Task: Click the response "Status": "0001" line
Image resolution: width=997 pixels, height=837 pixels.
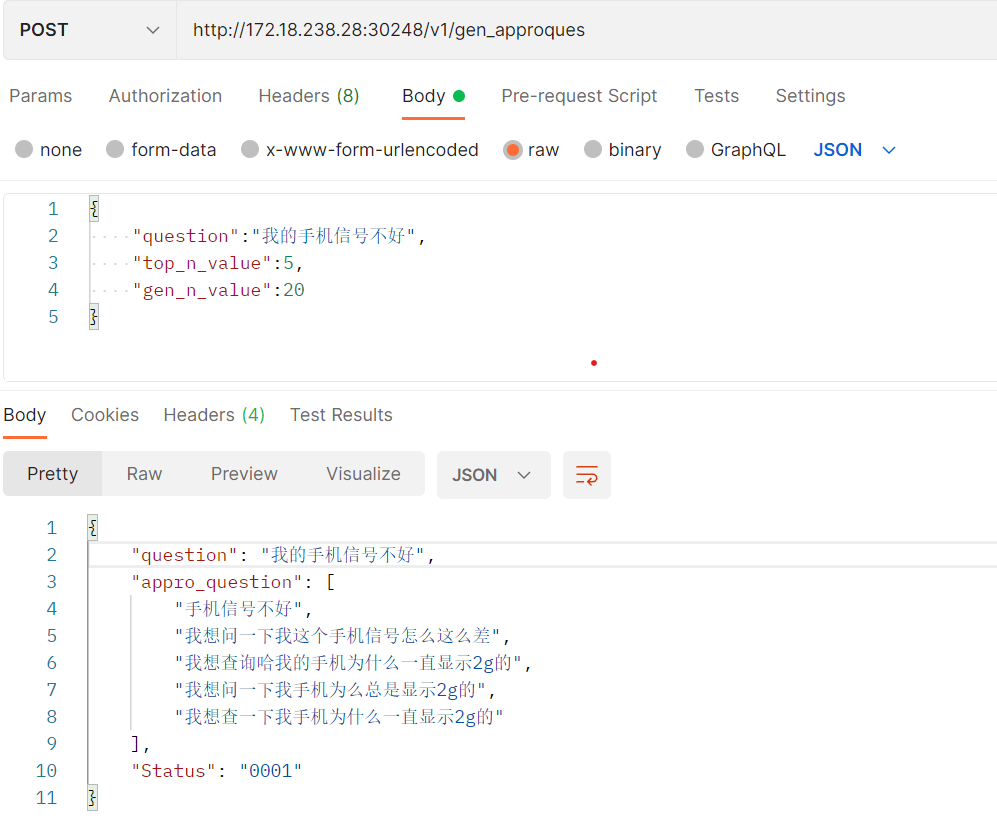Action: [216, 771]
